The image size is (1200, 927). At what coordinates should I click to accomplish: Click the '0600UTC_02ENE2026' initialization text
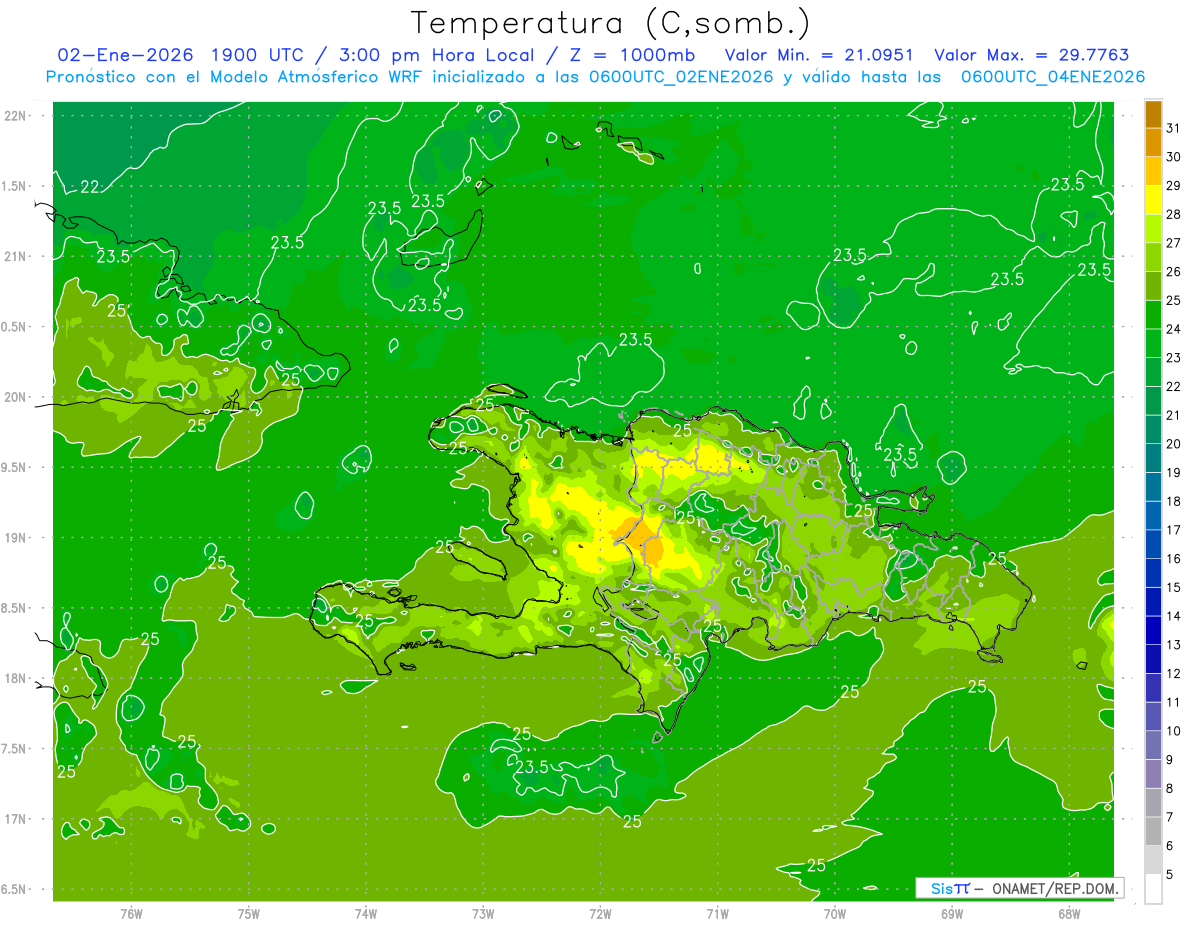click(x=682, y=77)
